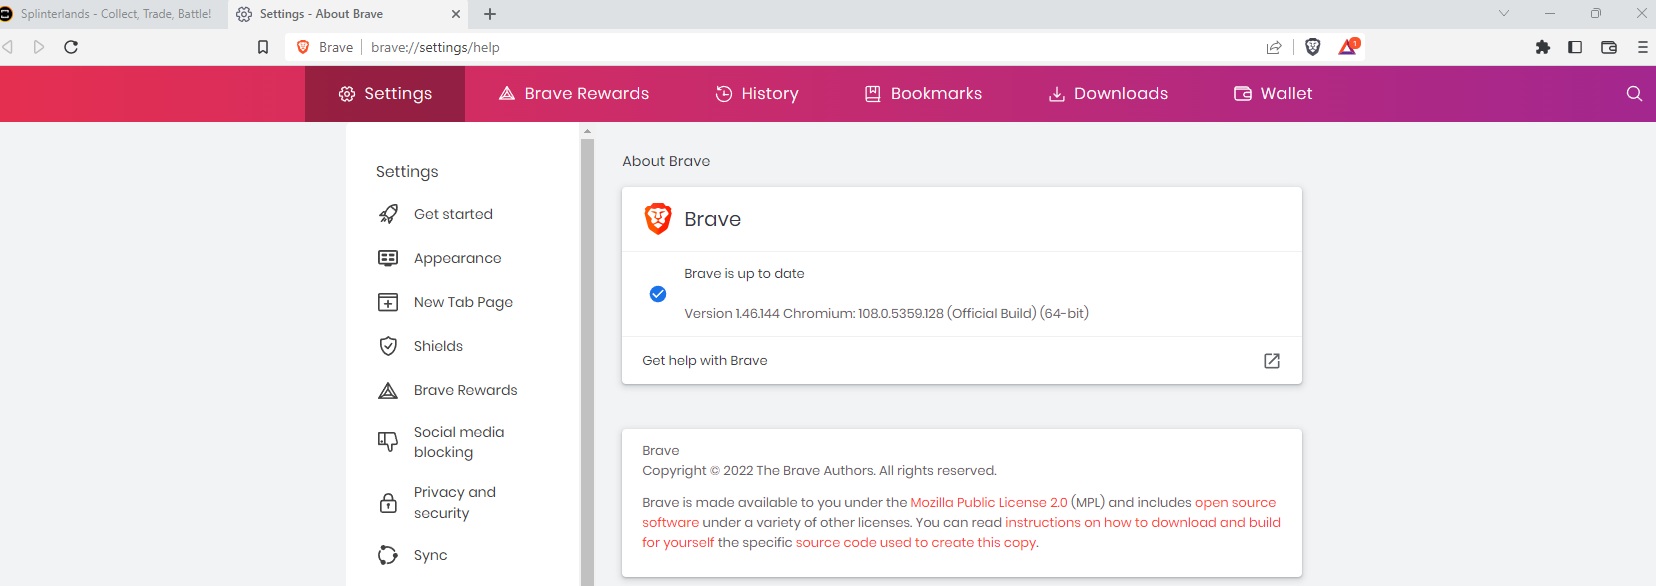
Task: Click the New Tab Page plus icon
Action: tap(388, 302)
